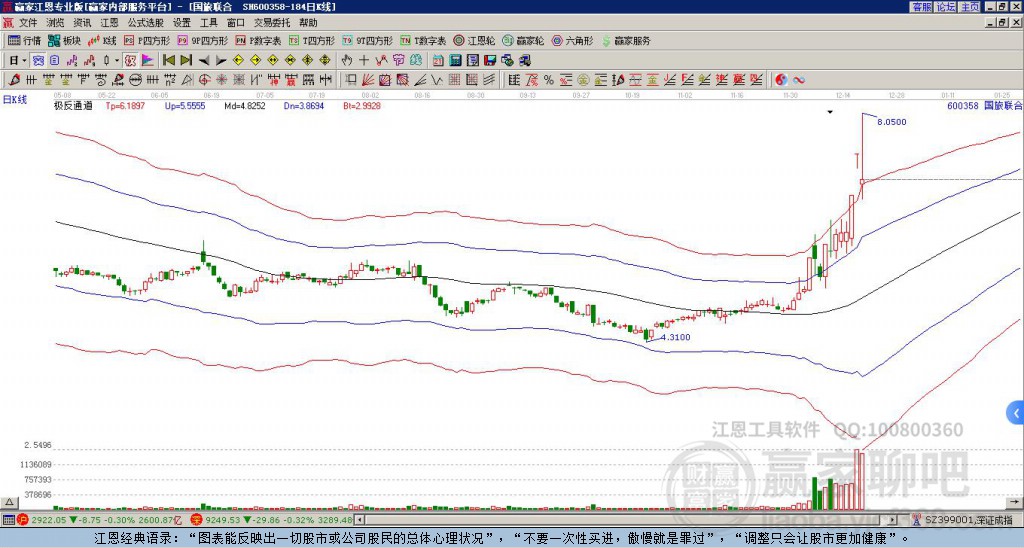Click the save floppy disk icon
This screenshot has height=548, width=1024.
(x=490, y=61)
